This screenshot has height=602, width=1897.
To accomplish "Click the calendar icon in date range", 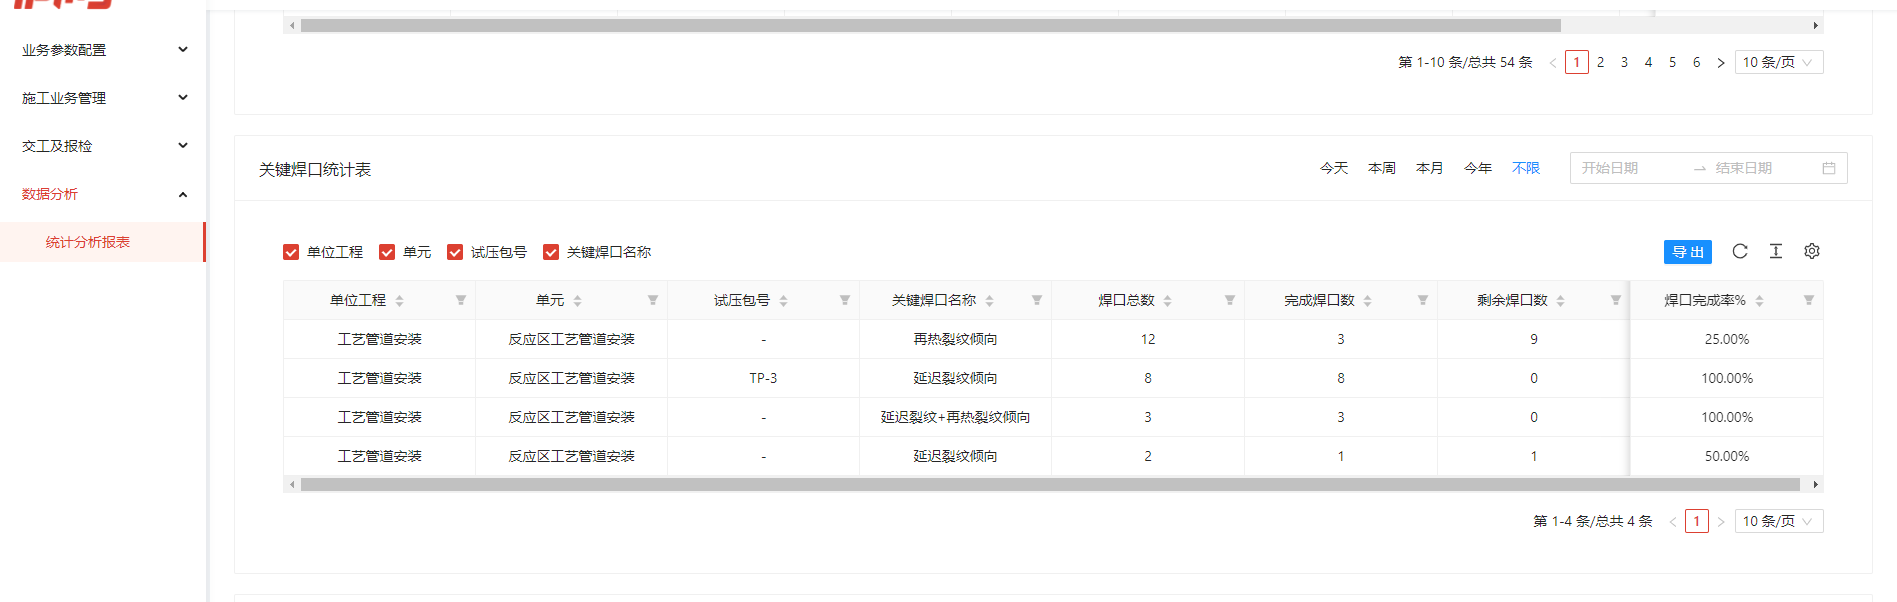I will [x=1829, y=168].
